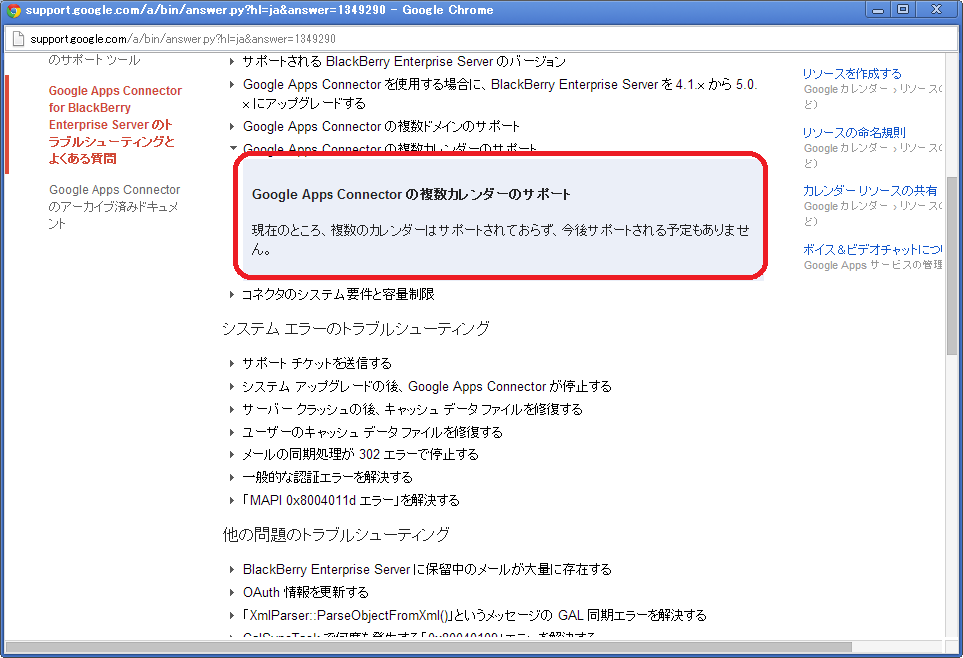The height and width of the screenshot is (658, 963).
Task: Click the horizontal scrollbar thumb
Action: tap(428, 647)
